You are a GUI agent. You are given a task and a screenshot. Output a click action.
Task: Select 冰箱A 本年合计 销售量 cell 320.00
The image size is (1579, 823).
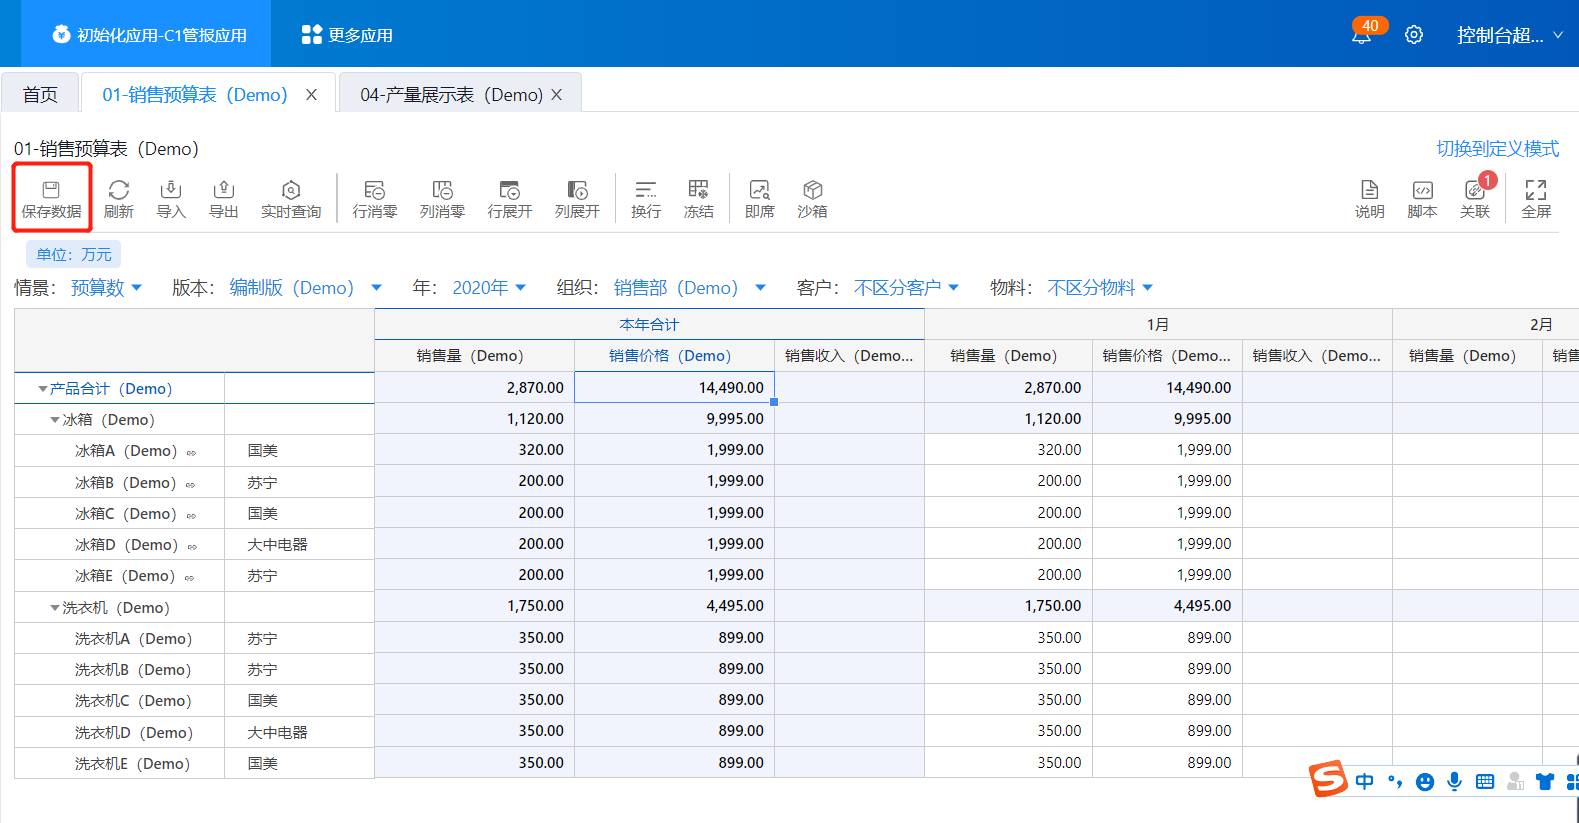tap(474, 450)
